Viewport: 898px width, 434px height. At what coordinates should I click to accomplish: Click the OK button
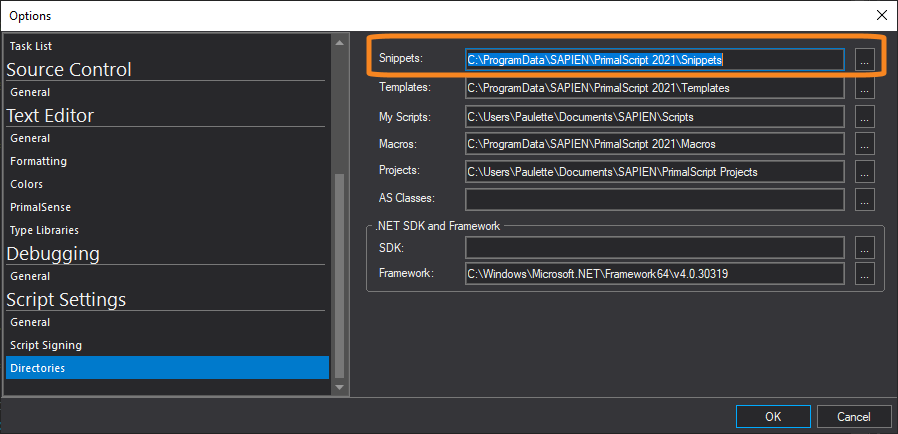point(773,417)
